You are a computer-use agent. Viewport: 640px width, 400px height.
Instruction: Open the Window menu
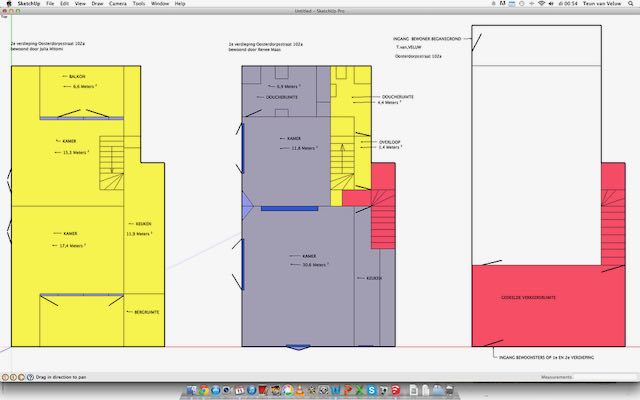[x=160, y=4]
